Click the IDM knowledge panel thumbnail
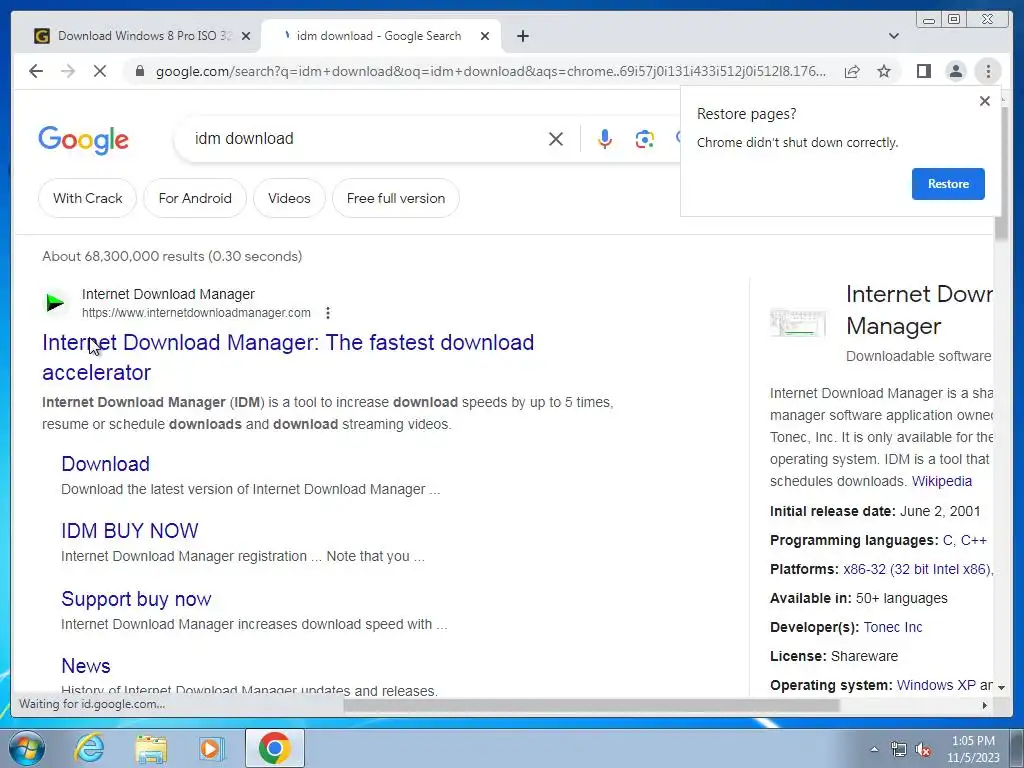Screen dimensions: 1024x768 [797, 323]
